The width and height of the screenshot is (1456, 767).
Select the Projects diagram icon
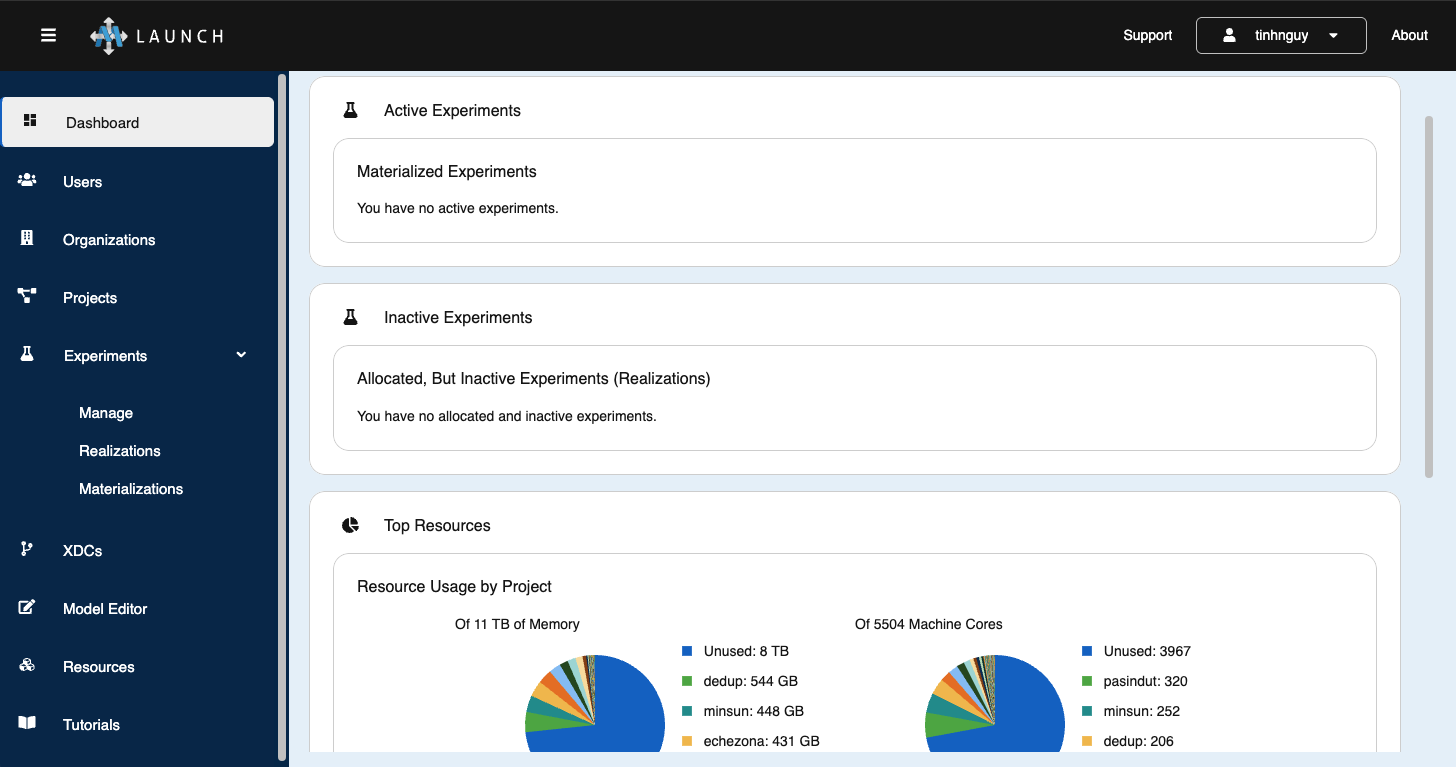(27, 297)
